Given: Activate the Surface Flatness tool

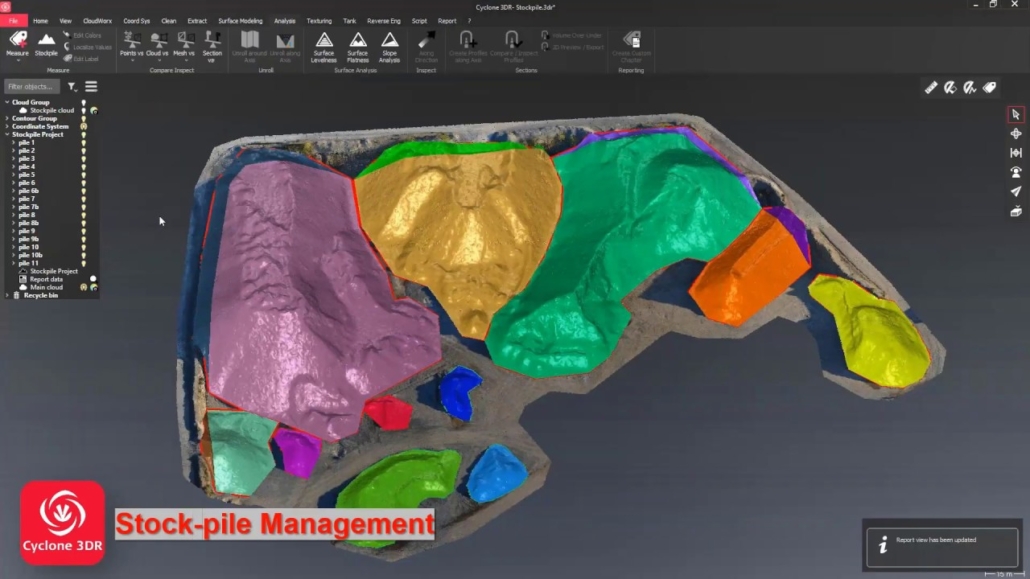Looking at the screenshot, I should tap(356, 45).
